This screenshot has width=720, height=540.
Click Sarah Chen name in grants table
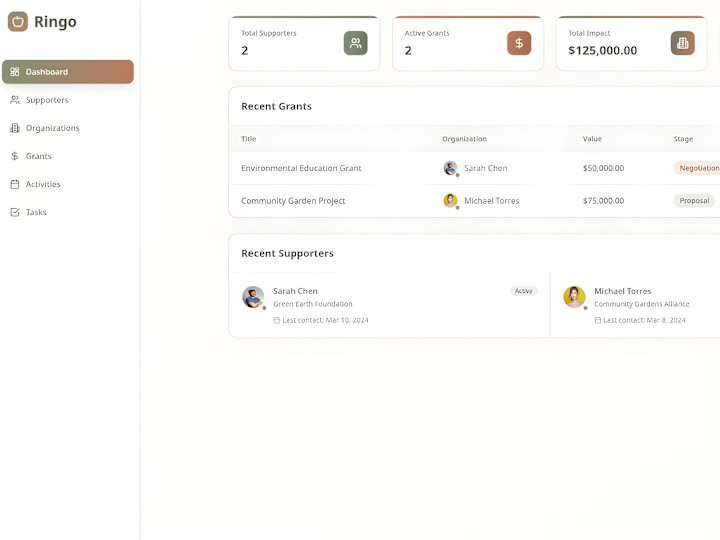pos(485,168)
